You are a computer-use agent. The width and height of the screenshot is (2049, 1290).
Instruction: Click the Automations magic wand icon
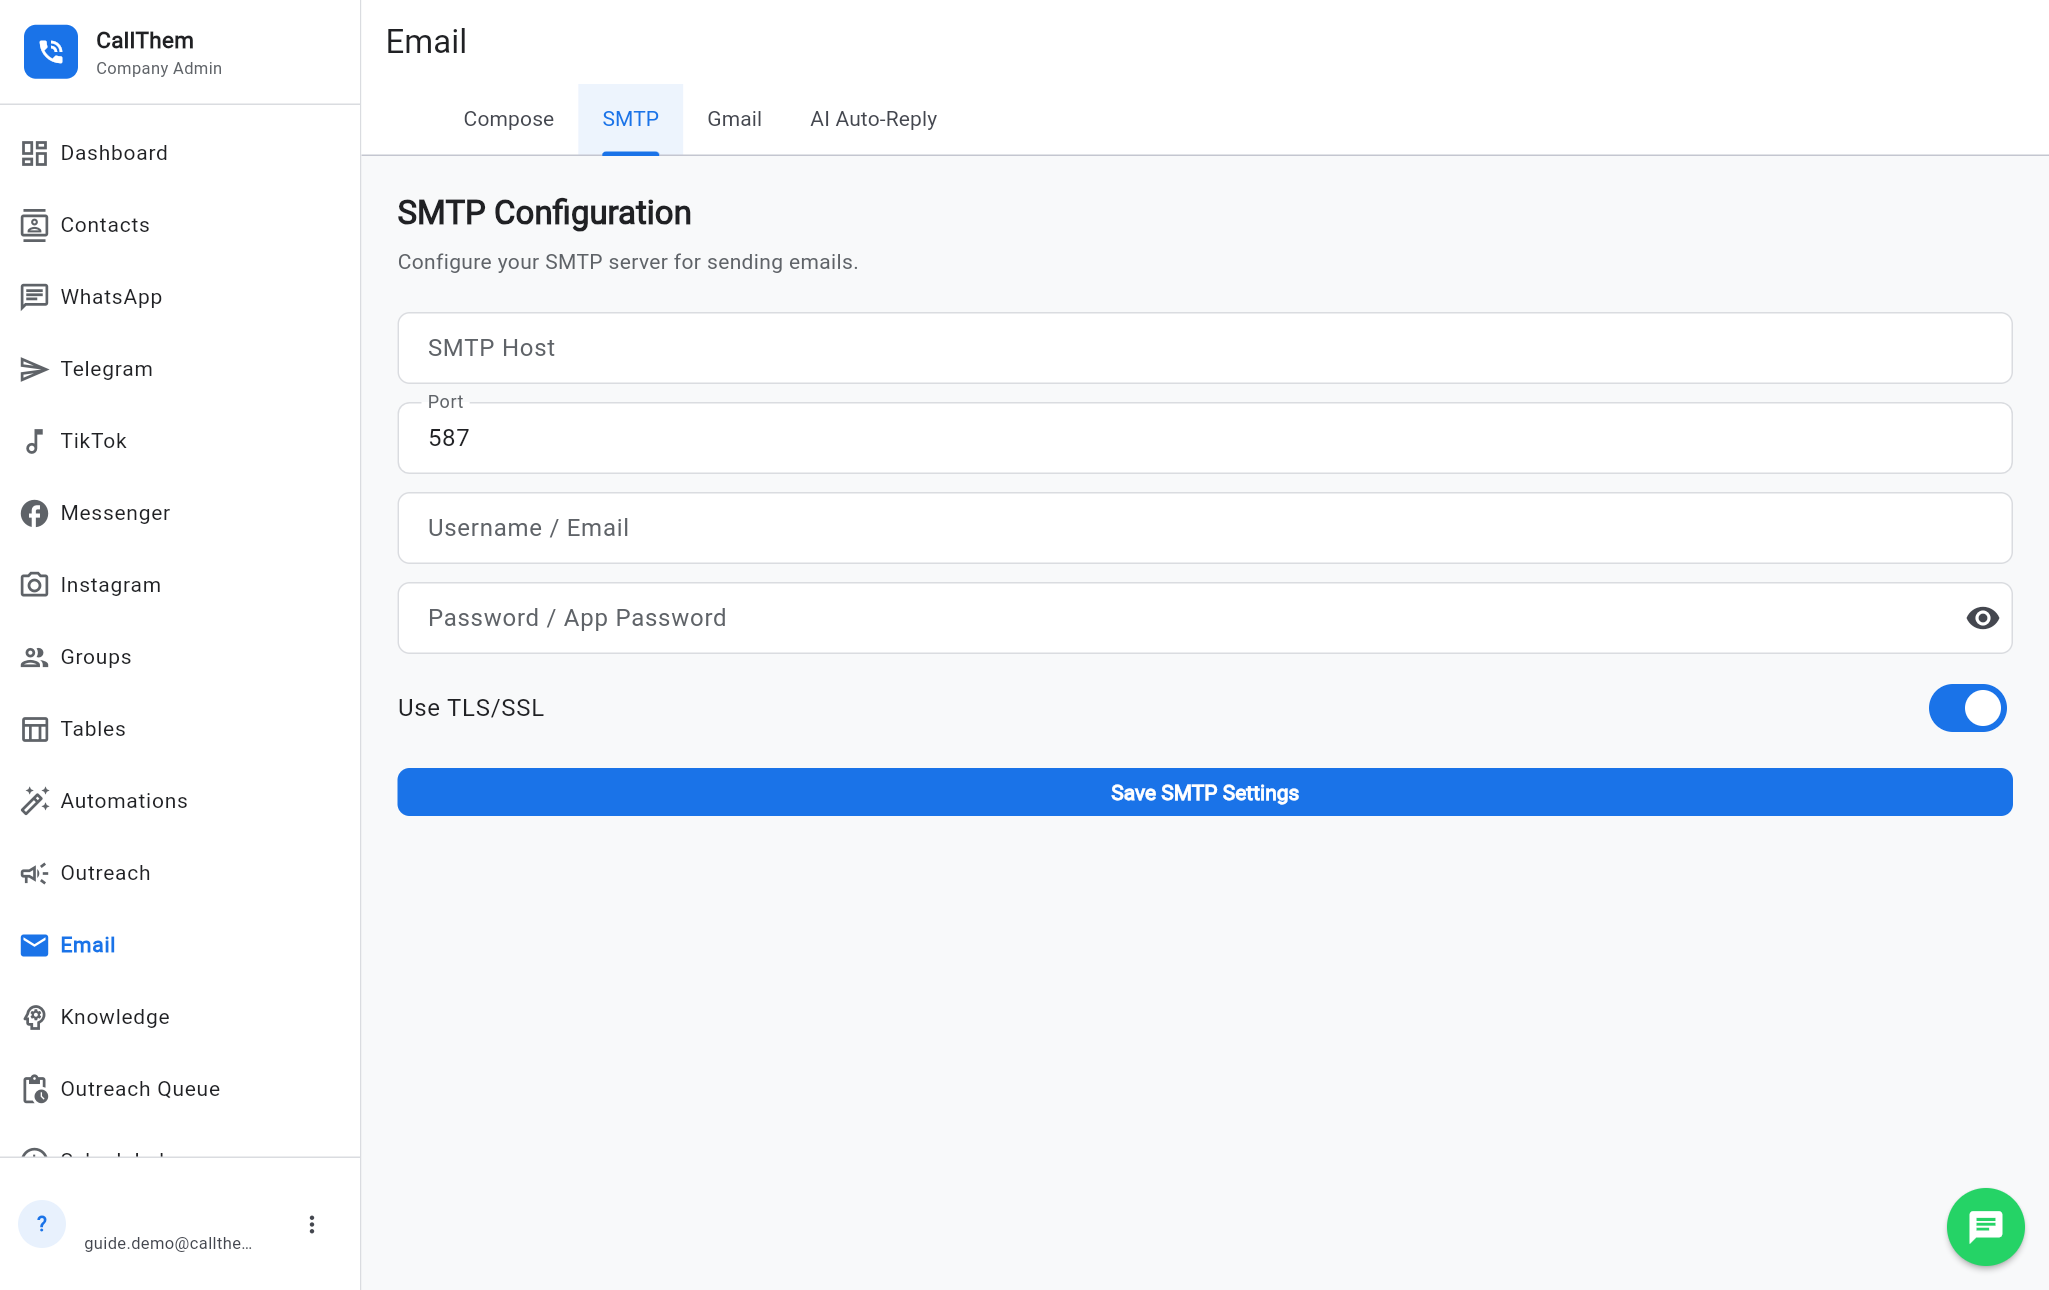[34, 801]
